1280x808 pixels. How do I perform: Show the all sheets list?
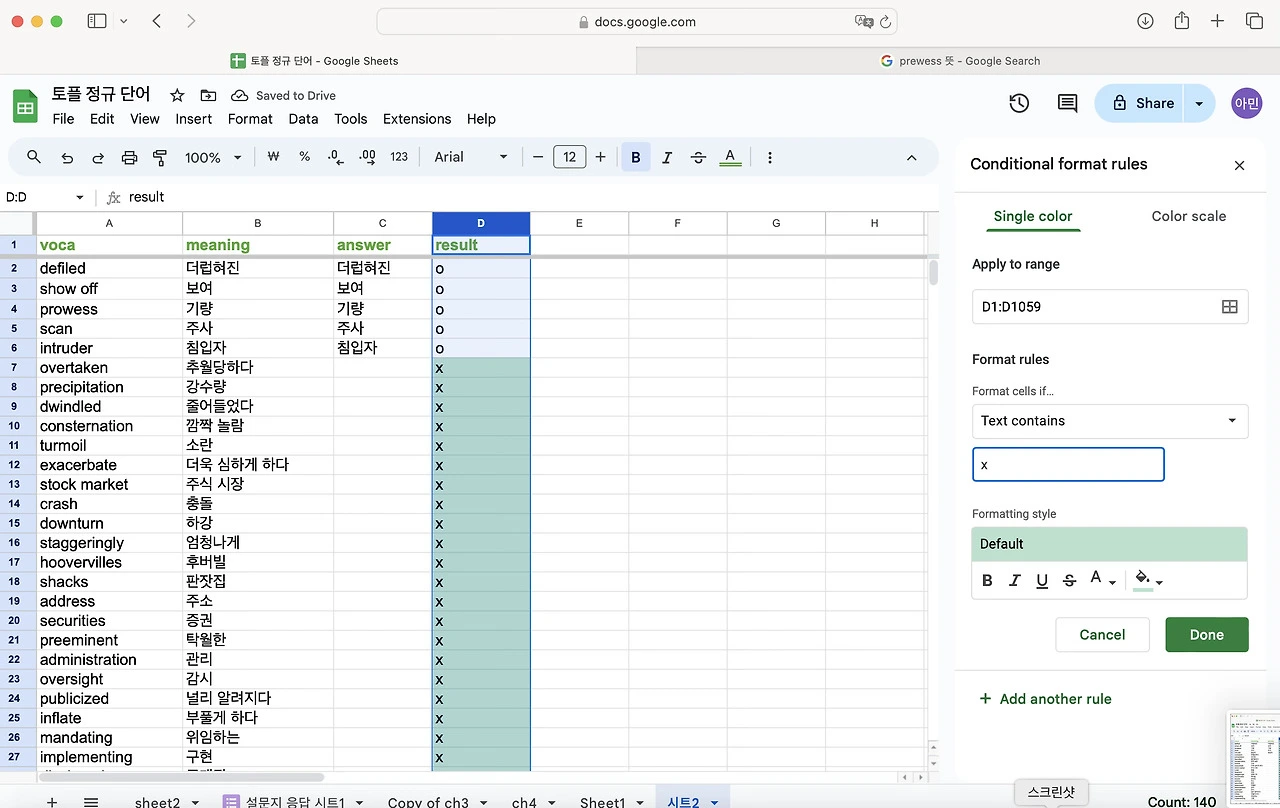91,802
